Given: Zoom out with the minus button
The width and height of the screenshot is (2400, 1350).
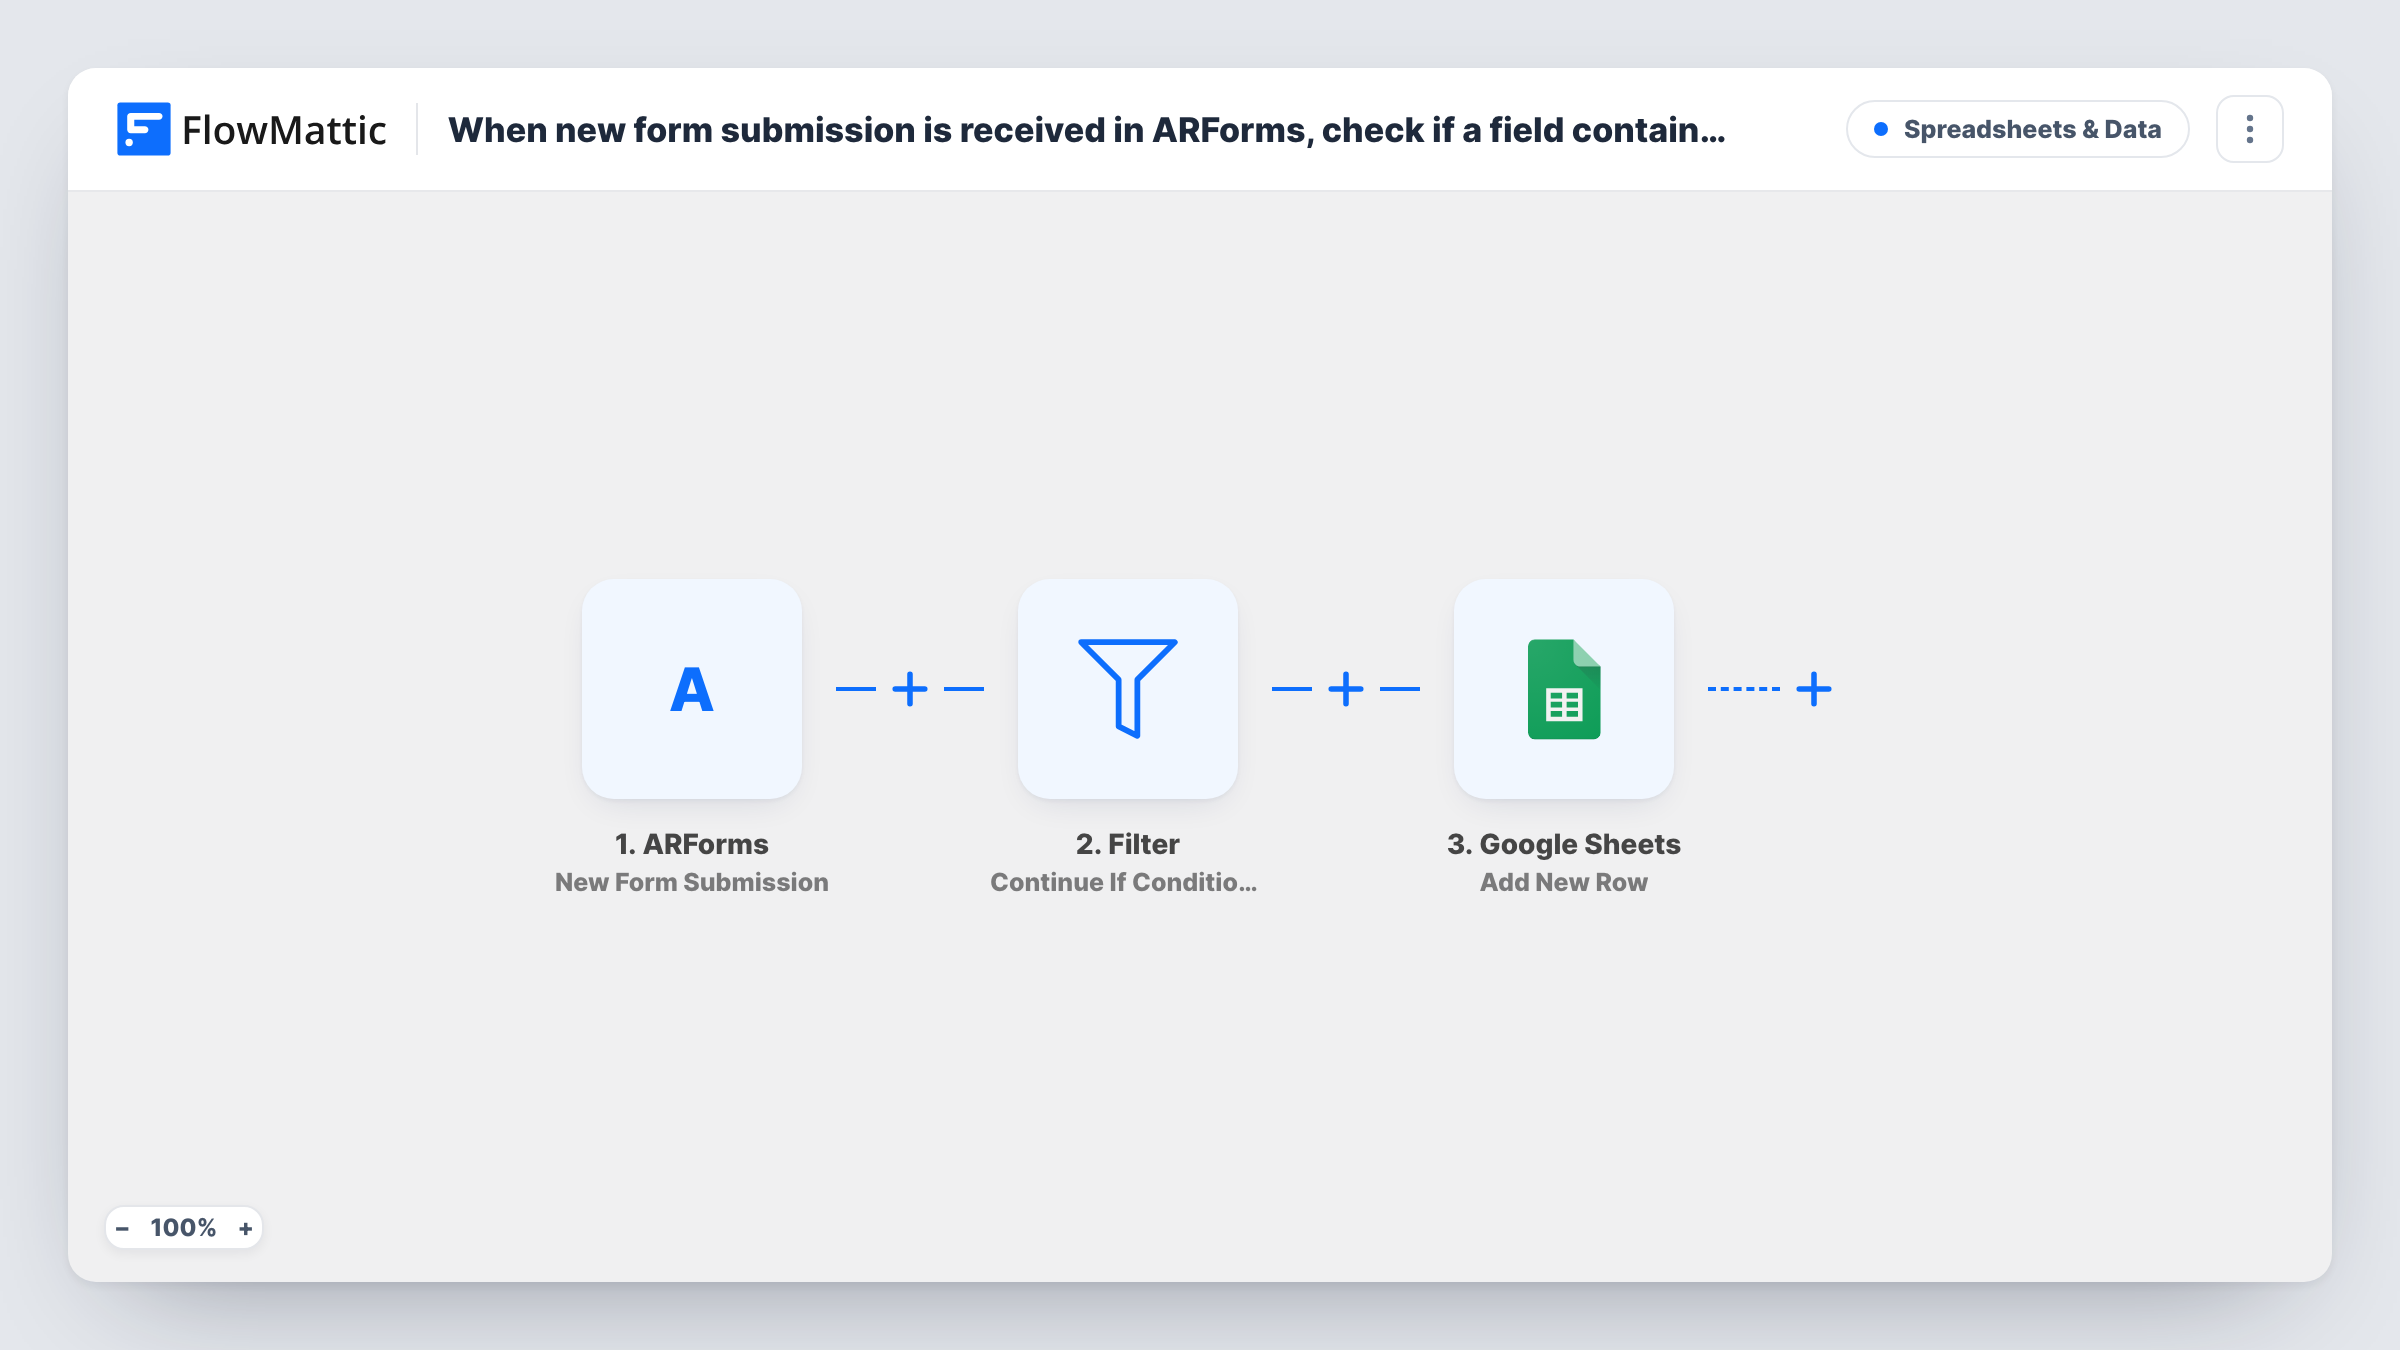Looking at the screenshot, I should click(122, 1228).
